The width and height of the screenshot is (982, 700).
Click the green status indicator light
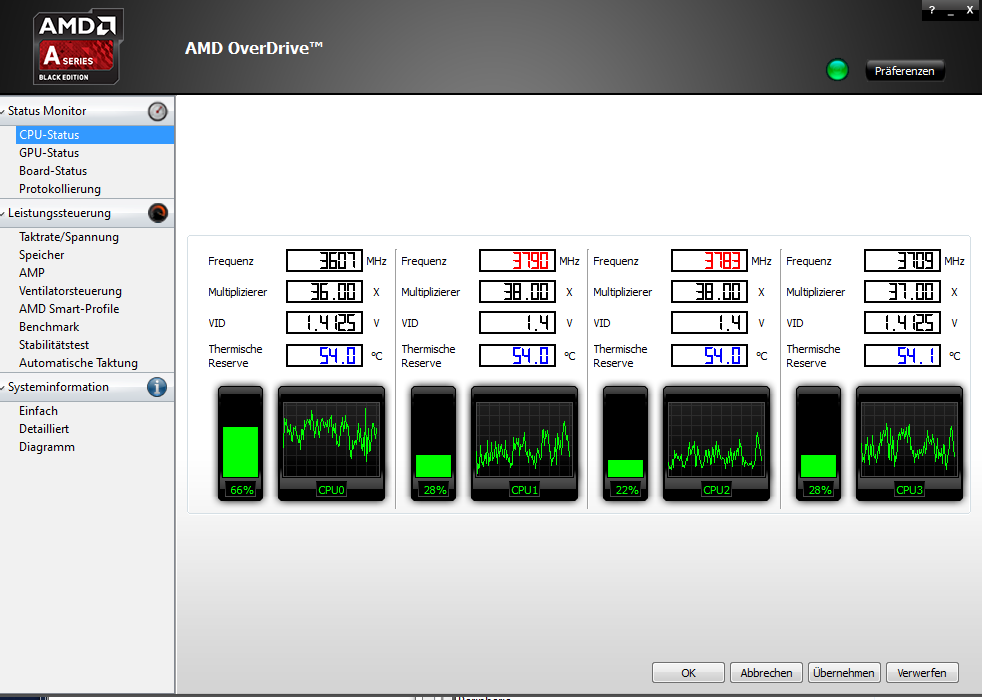tap(837, 70)
